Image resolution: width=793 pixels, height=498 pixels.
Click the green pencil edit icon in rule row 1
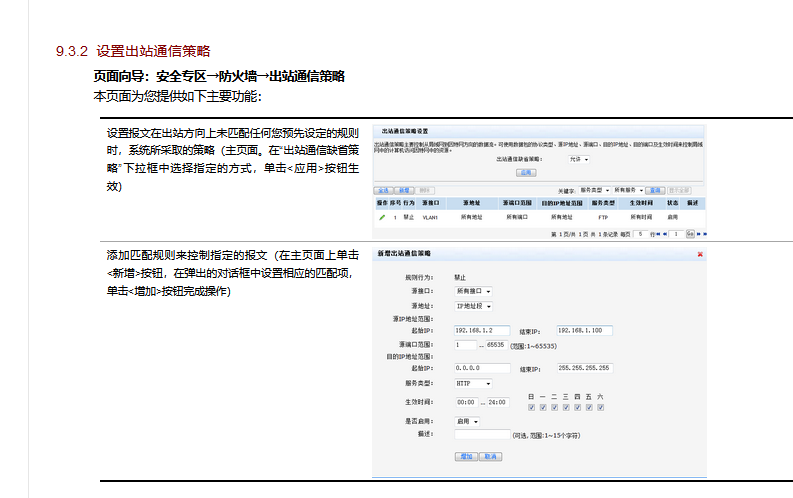tap(382, 217)
